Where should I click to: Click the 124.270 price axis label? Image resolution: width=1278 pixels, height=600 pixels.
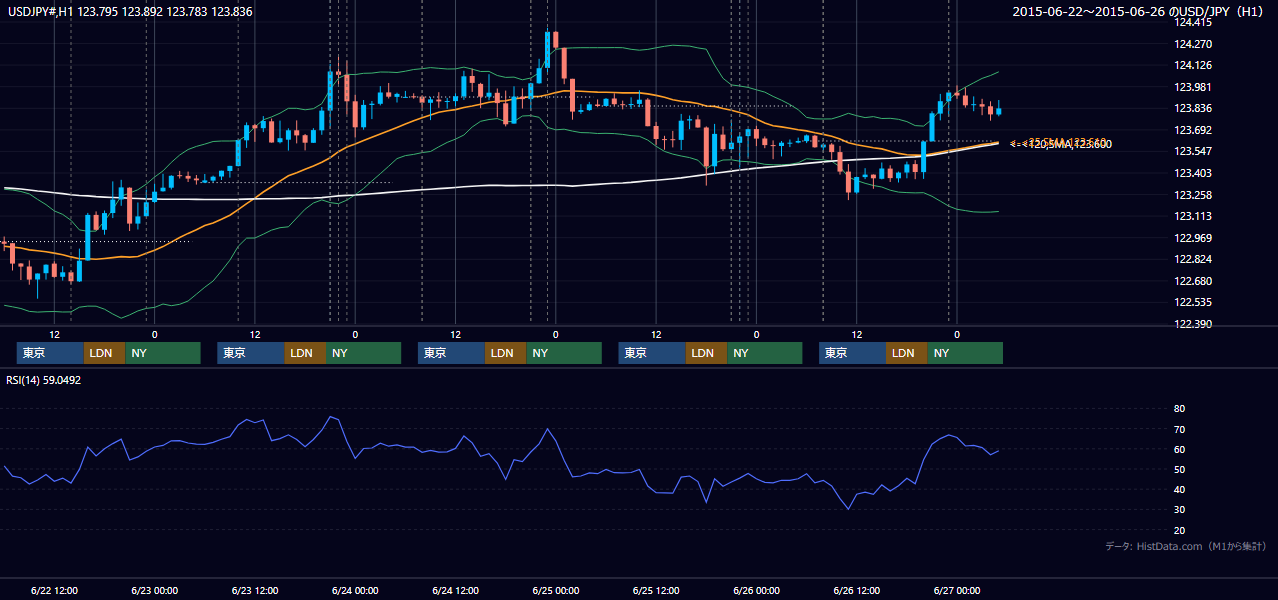(x=1194, y=44)
